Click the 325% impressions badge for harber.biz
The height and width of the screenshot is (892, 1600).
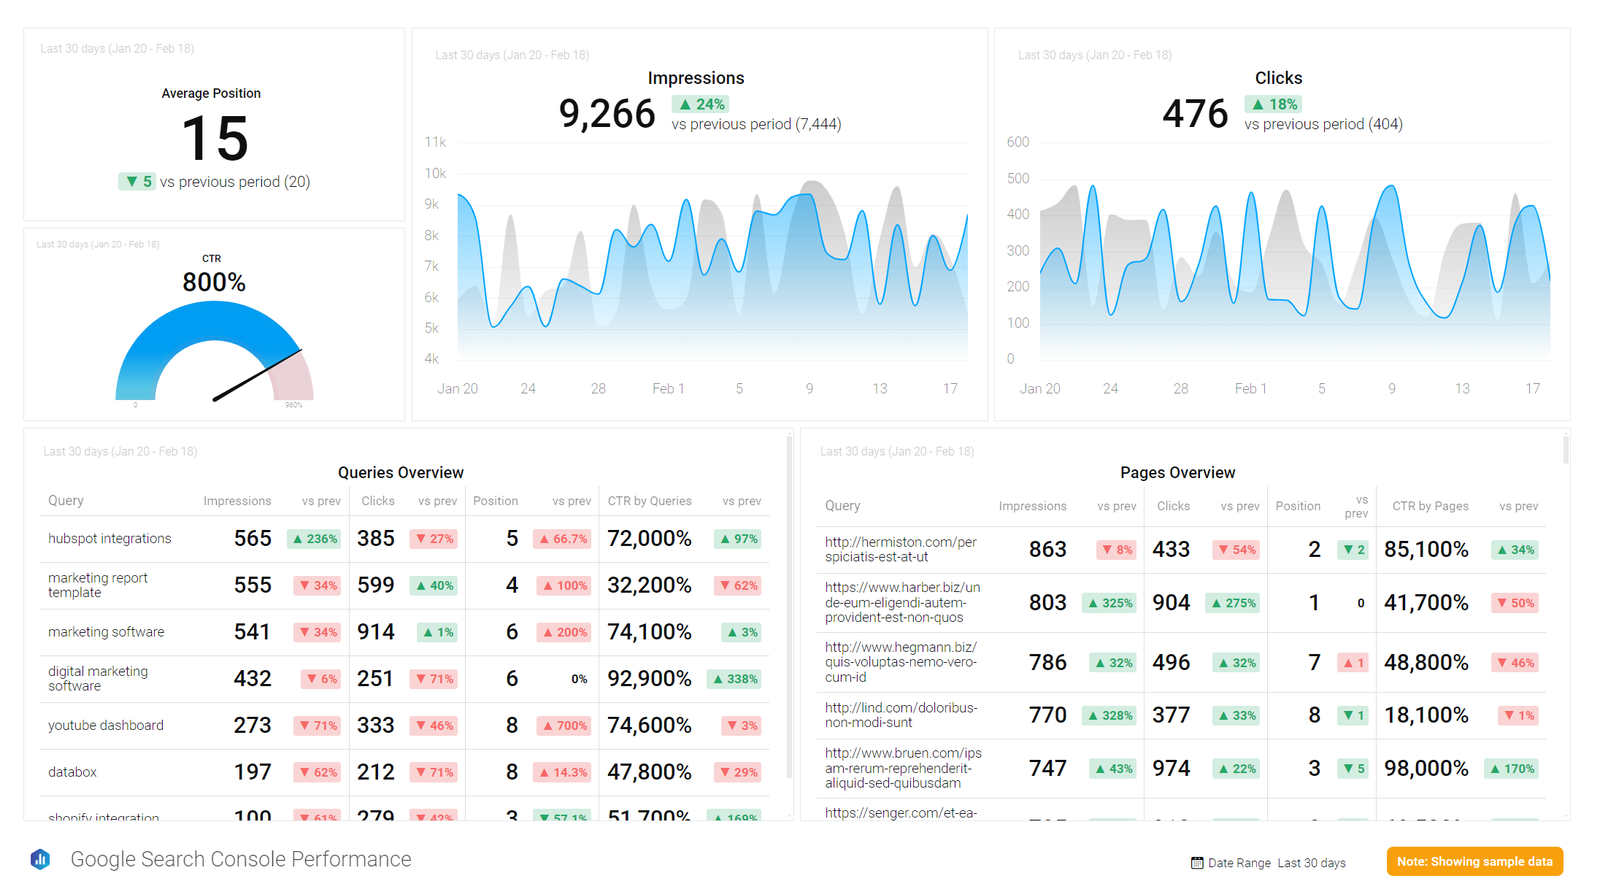point(1109,603)
